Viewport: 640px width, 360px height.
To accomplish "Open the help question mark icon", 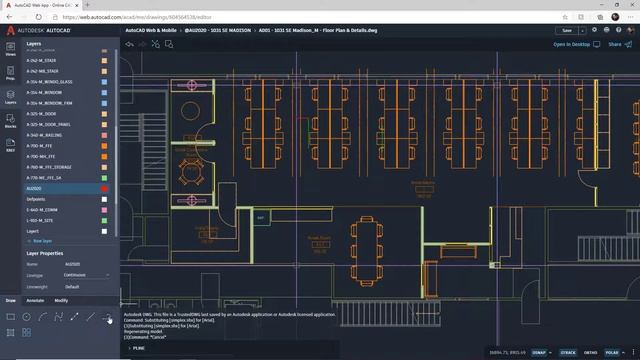I will tap(619, 30).
